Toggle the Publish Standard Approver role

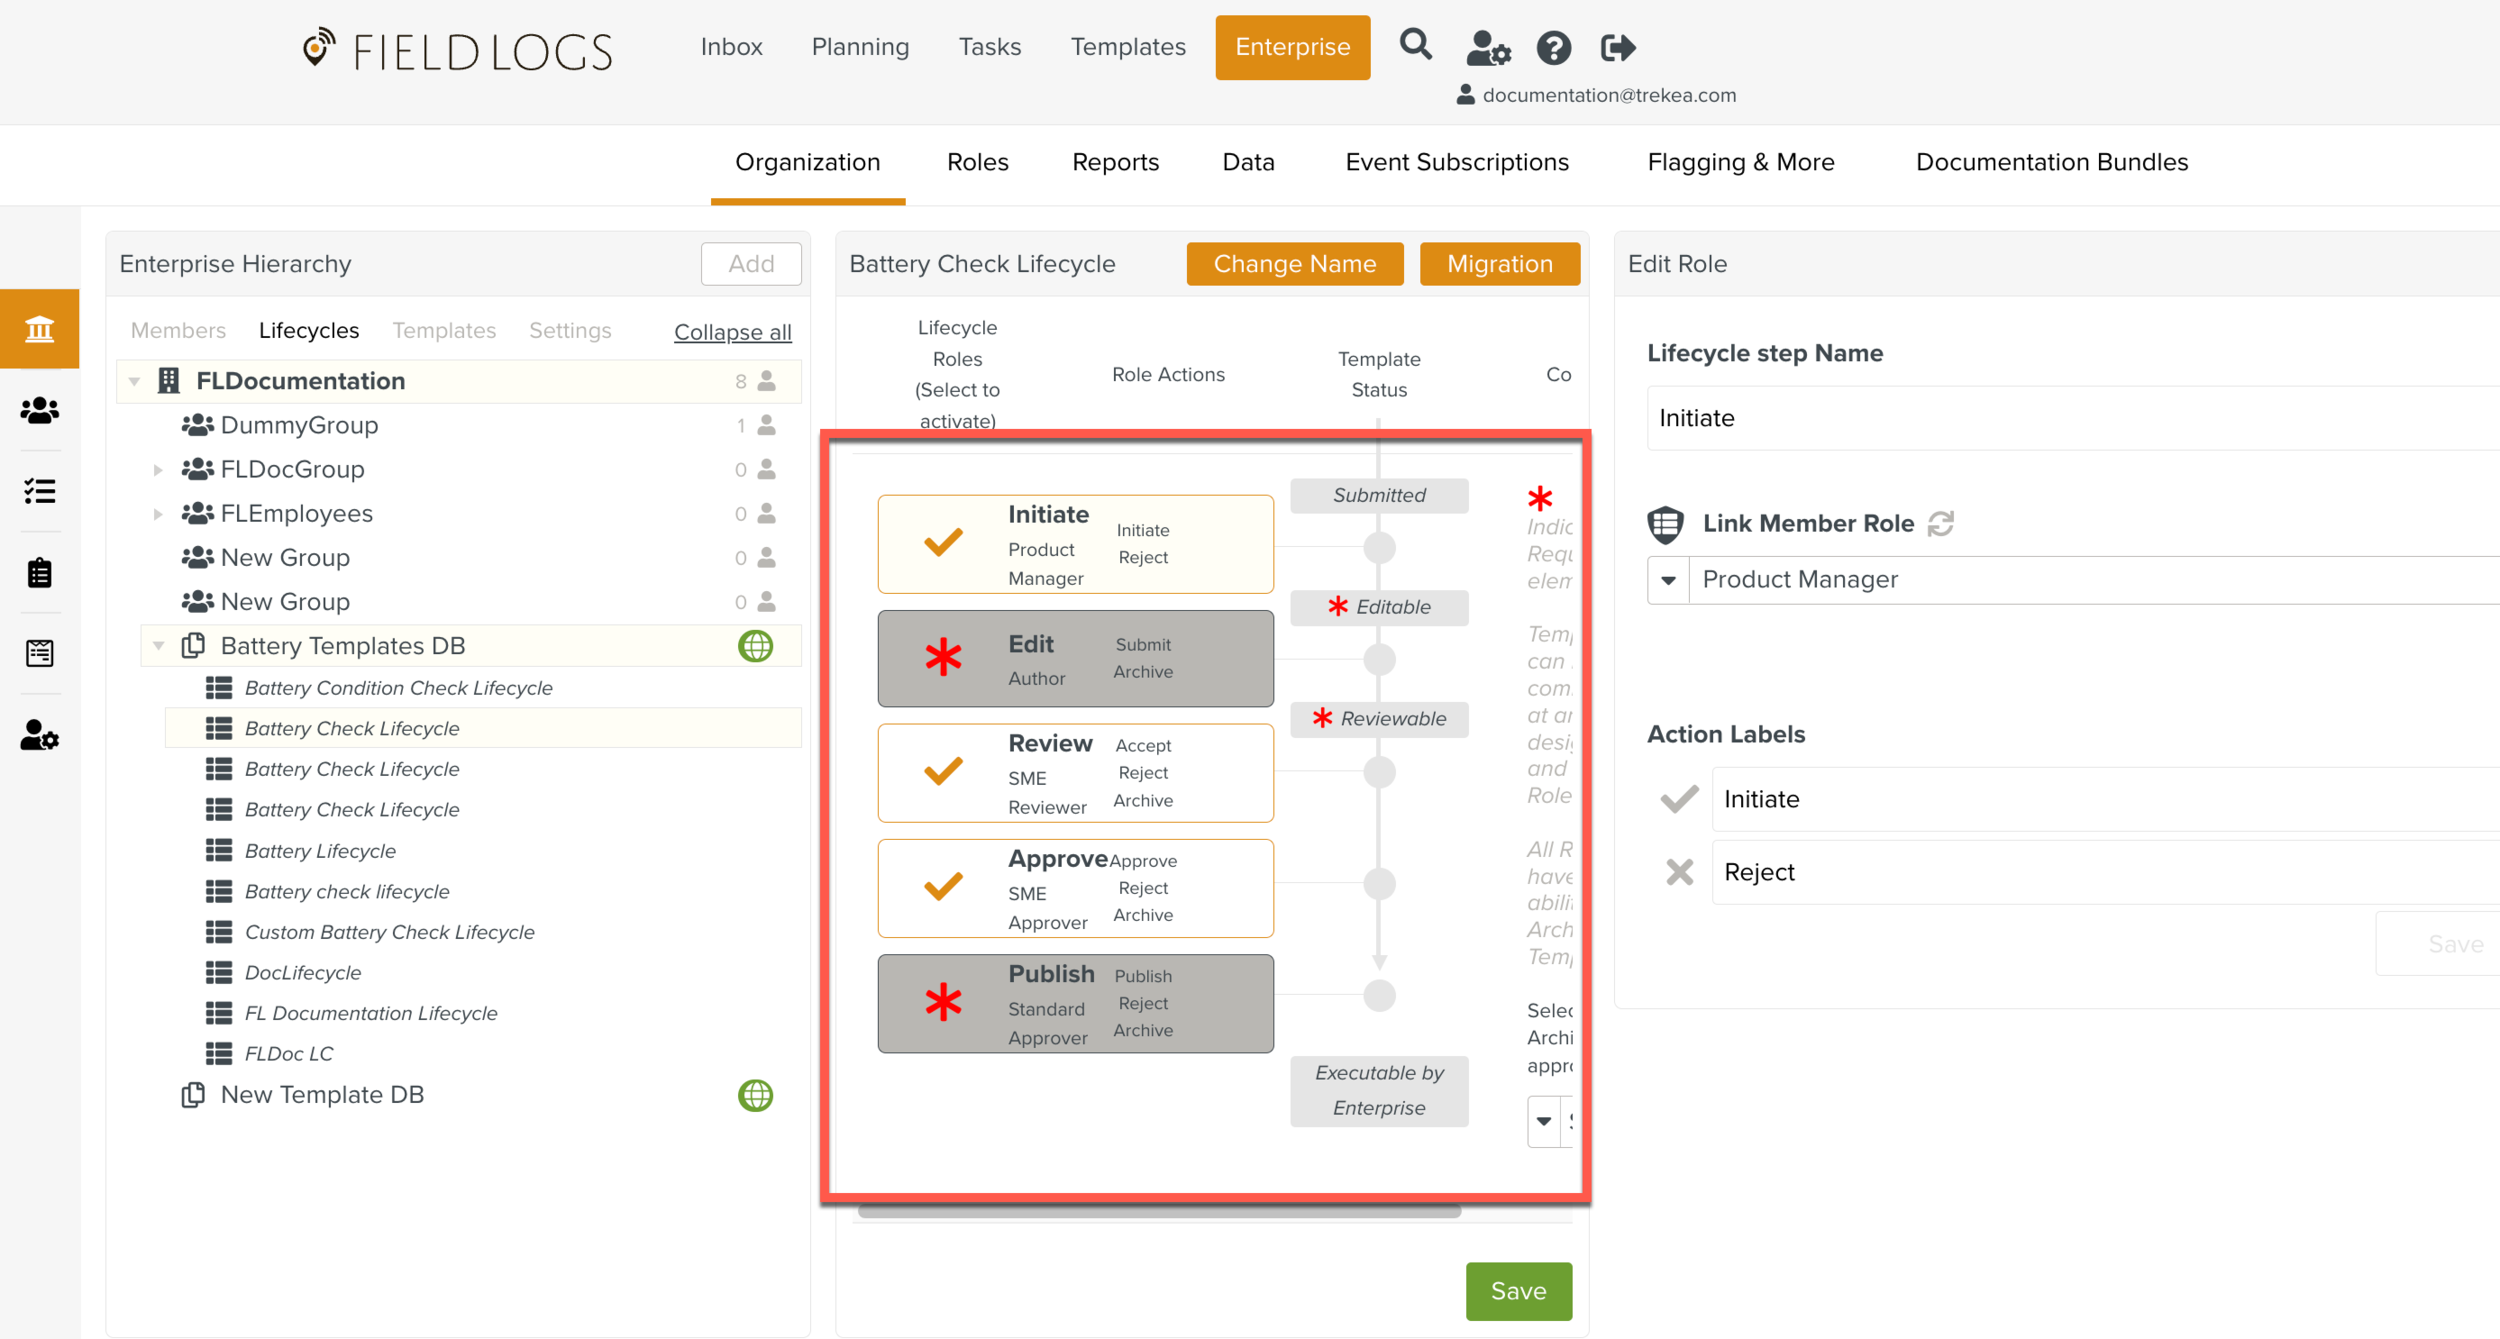pyautogui.click(x=942, y=1003)
